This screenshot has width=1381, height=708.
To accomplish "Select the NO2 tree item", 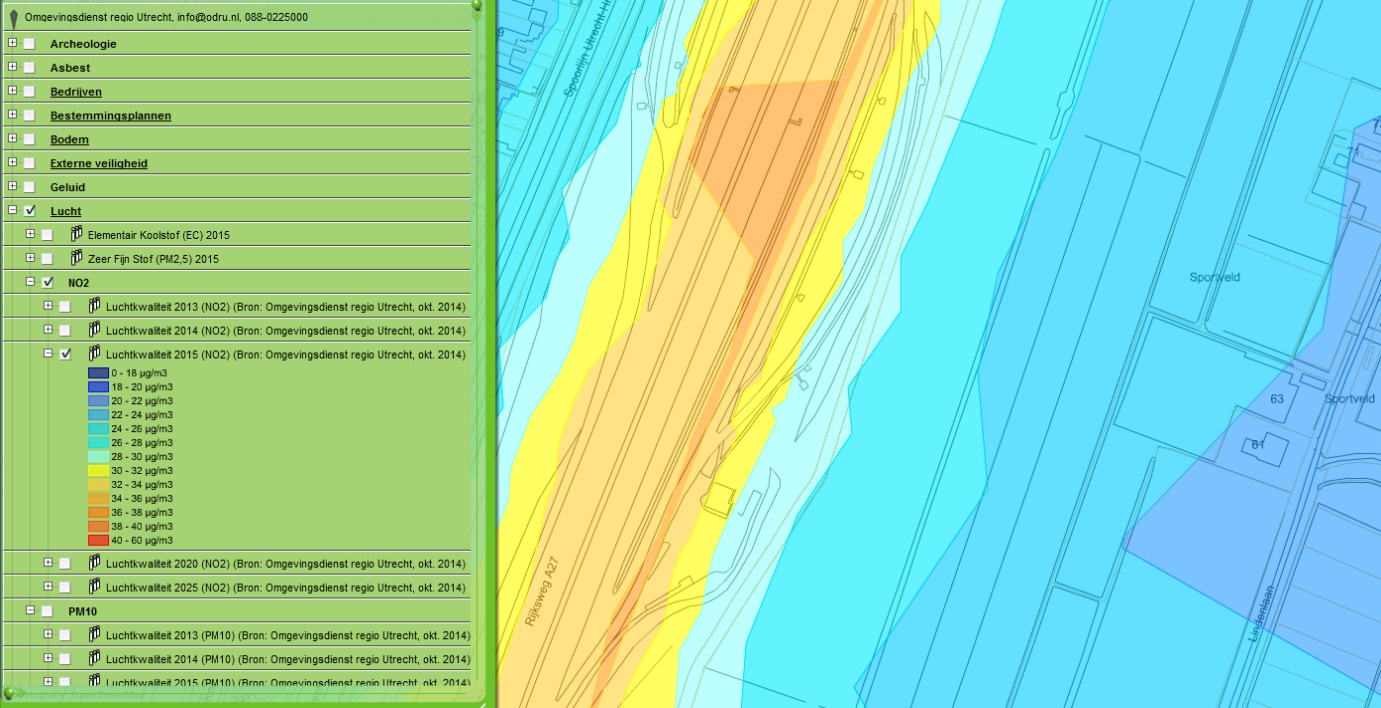I will coord(79,283).
